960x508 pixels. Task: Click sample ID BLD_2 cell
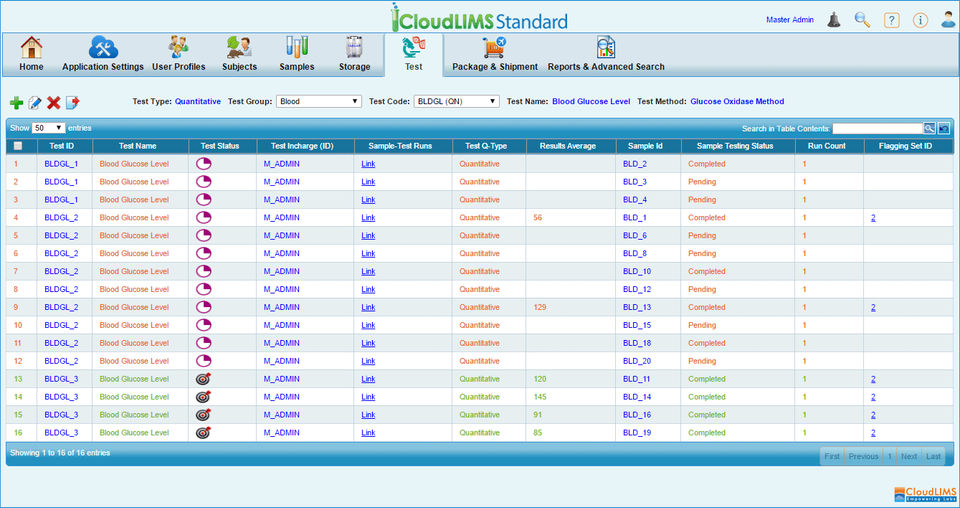pyautogui.click(x=634, y=164)
